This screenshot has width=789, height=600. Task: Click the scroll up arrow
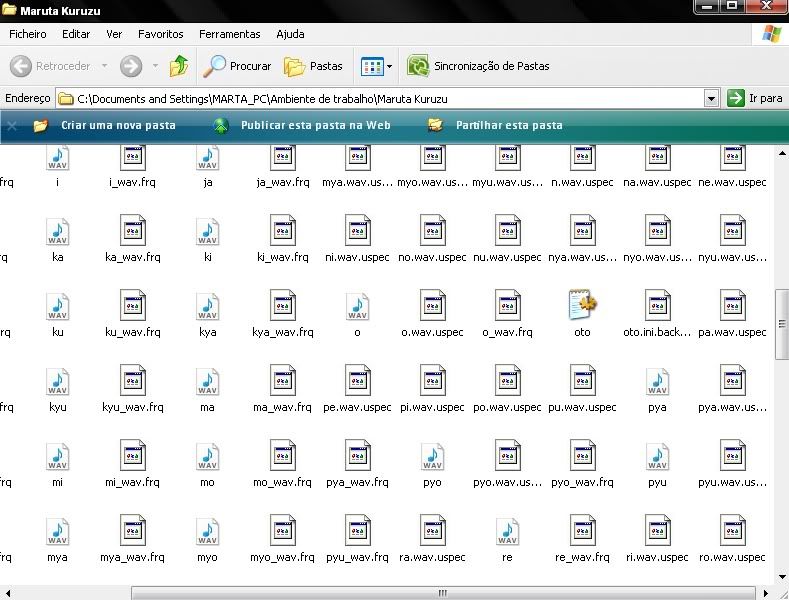click(782, 153)
